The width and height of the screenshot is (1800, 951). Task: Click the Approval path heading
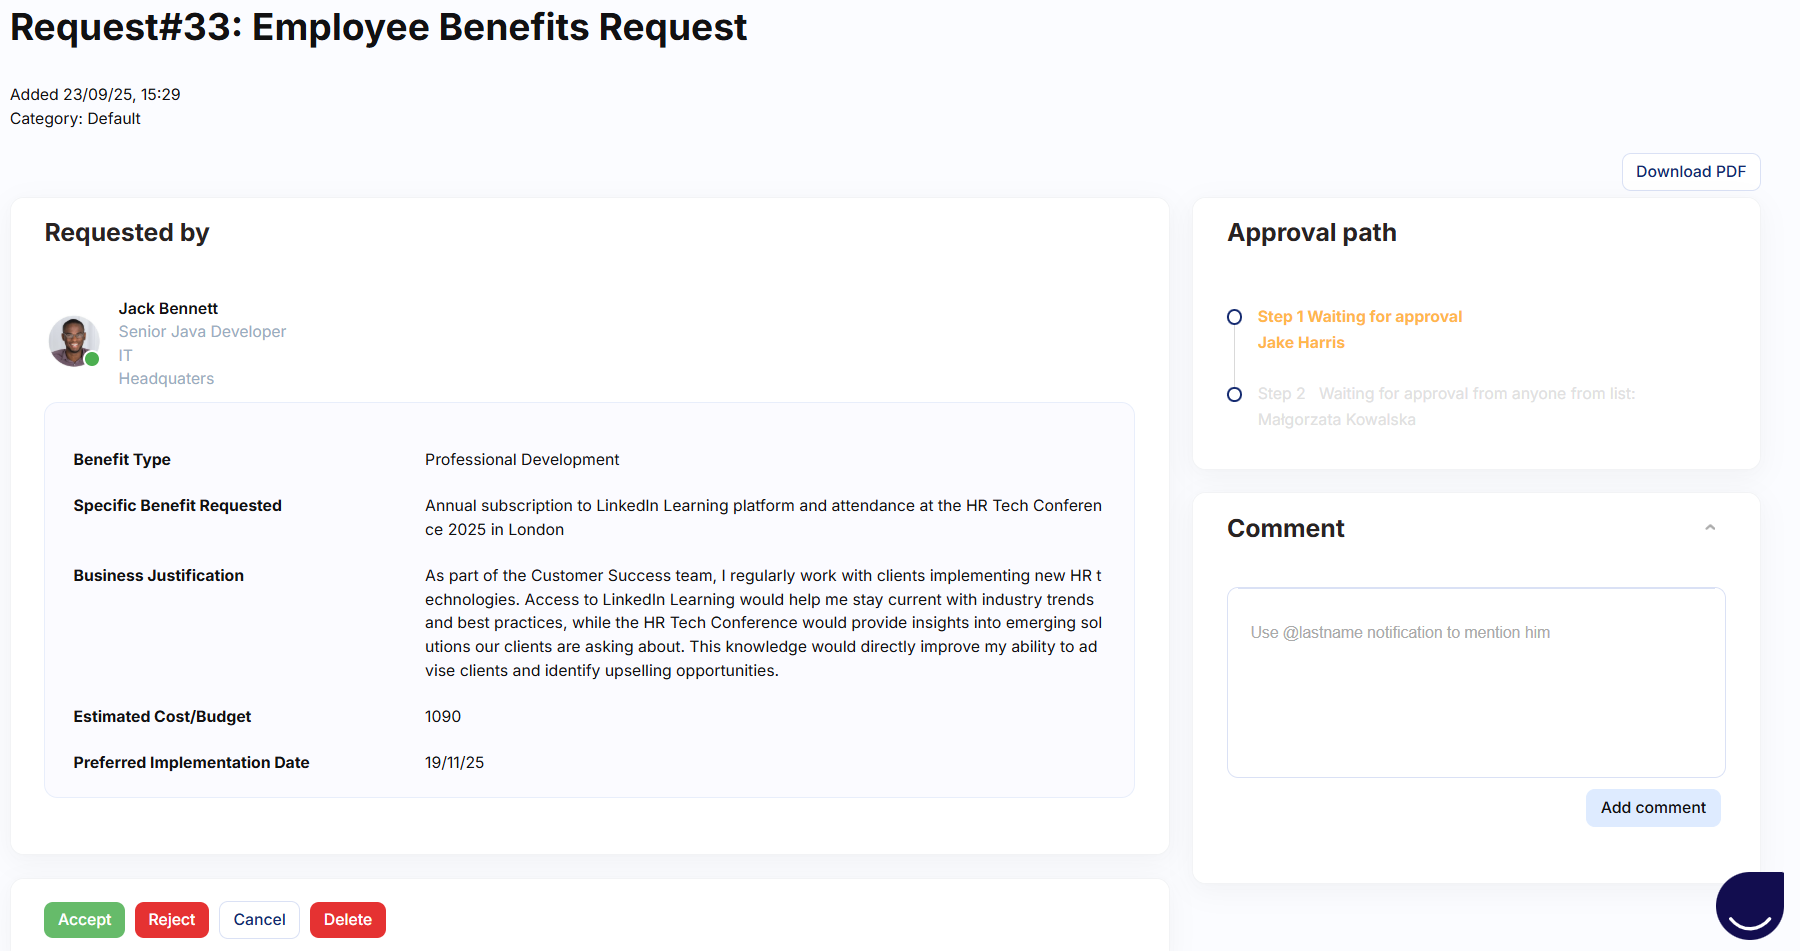click(1311, 233)
